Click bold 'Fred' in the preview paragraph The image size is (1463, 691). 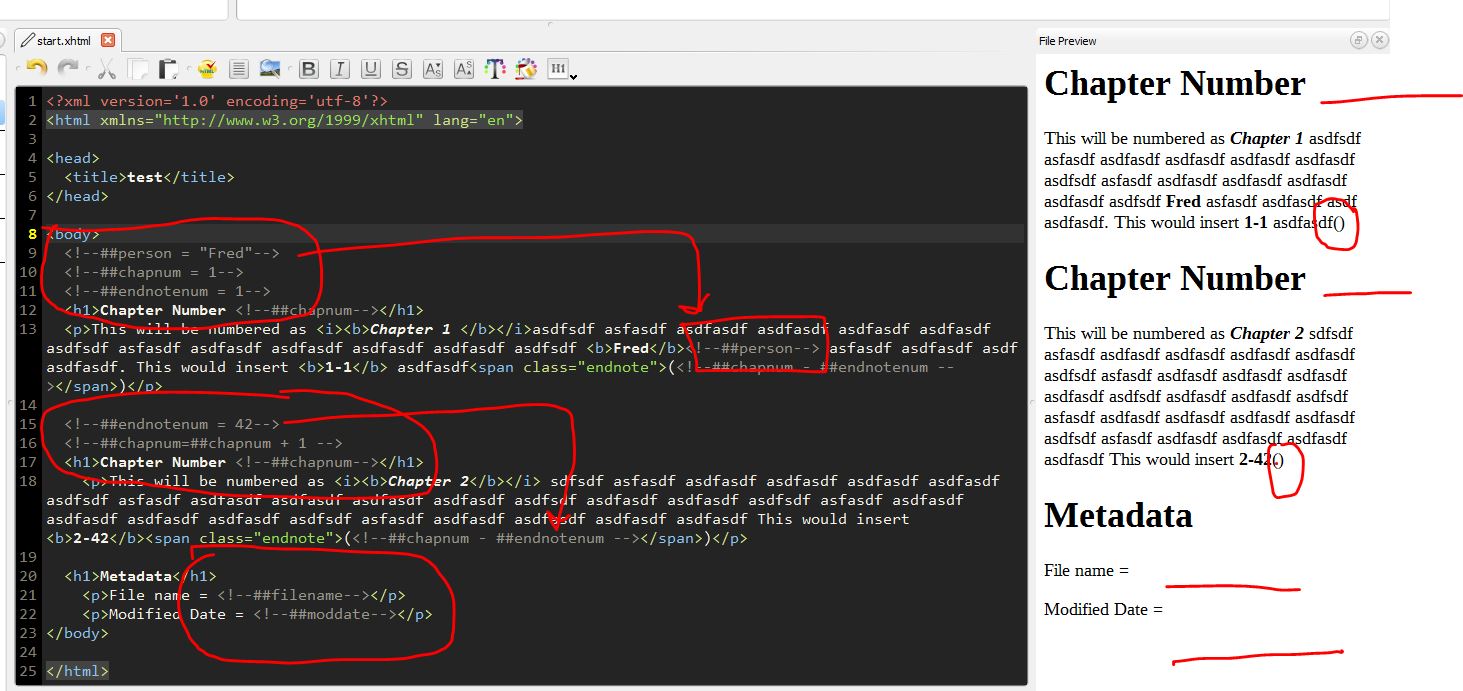1183,202
